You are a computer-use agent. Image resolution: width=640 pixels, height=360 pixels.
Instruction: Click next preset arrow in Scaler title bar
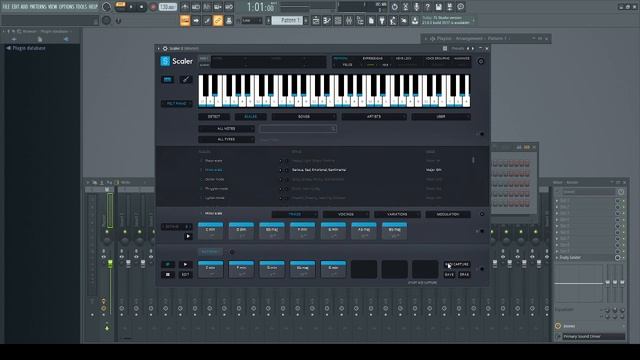click(x=473, y=49)
